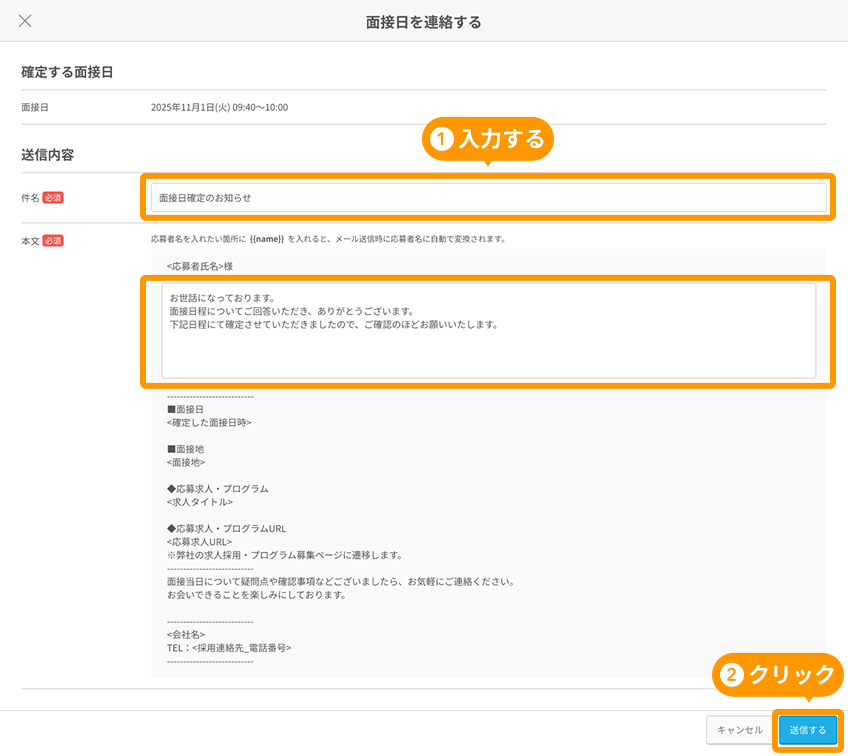Click the お会いできることを楽しみにしております。 line
The image size is (848, 756).
point(256,595)
